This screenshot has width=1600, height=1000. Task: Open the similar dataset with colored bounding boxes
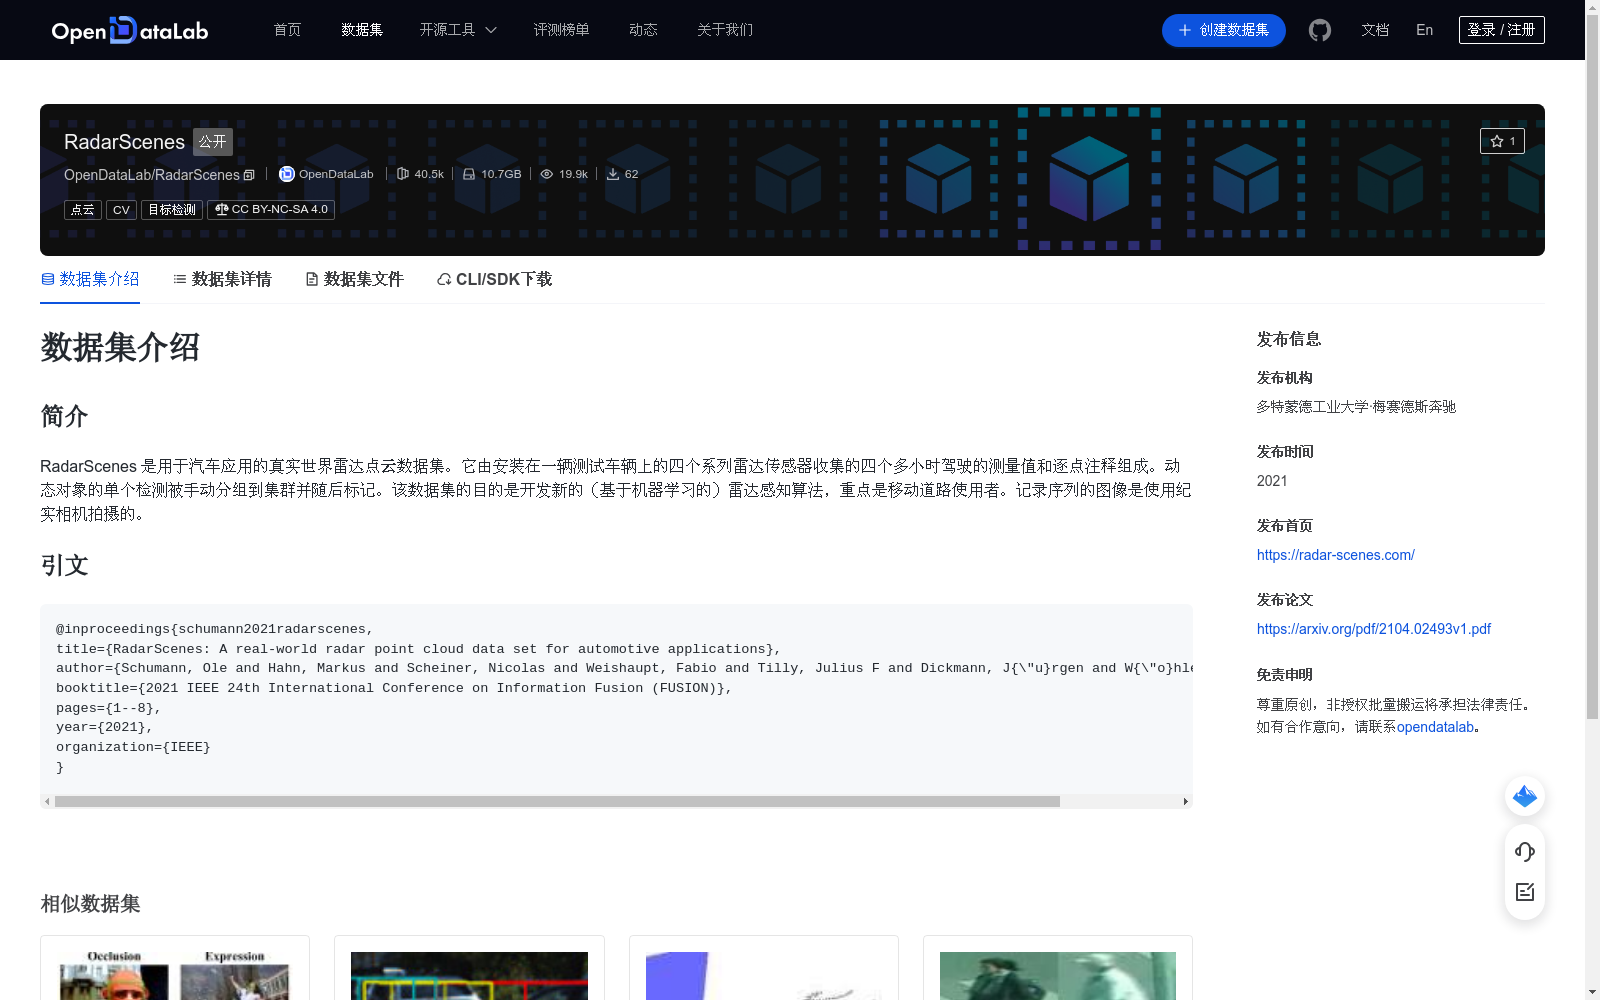click(469, 975)
